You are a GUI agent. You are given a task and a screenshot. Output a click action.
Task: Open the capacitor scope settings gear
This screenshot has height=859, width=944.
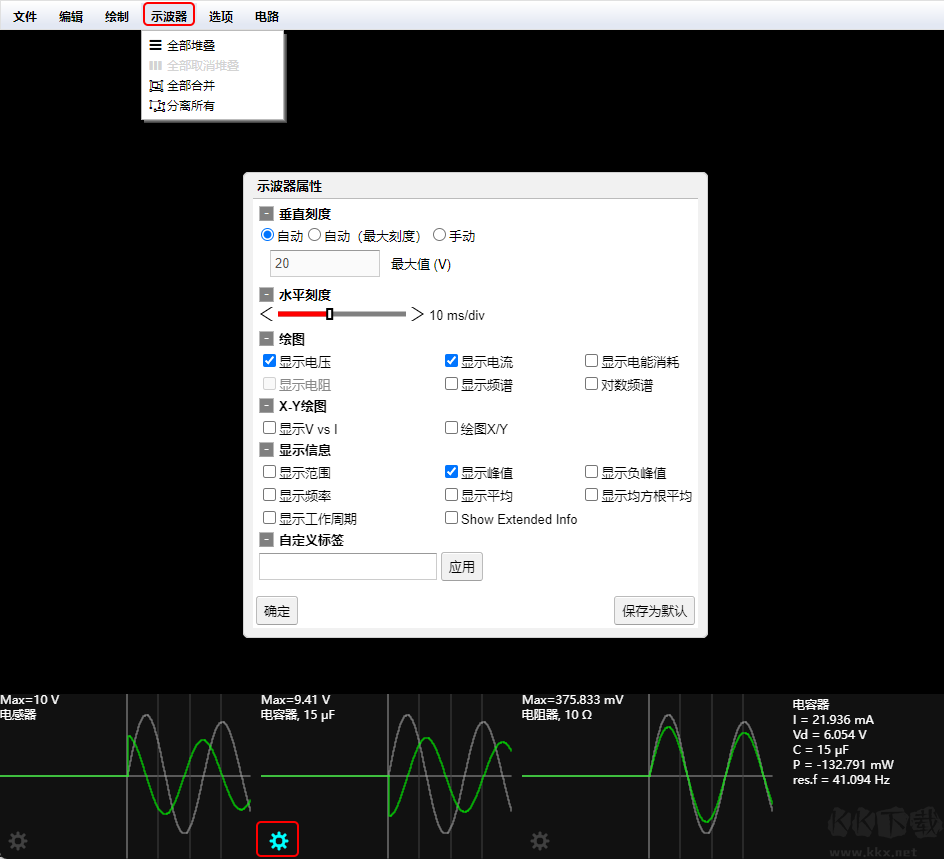[x=277, y=840]
